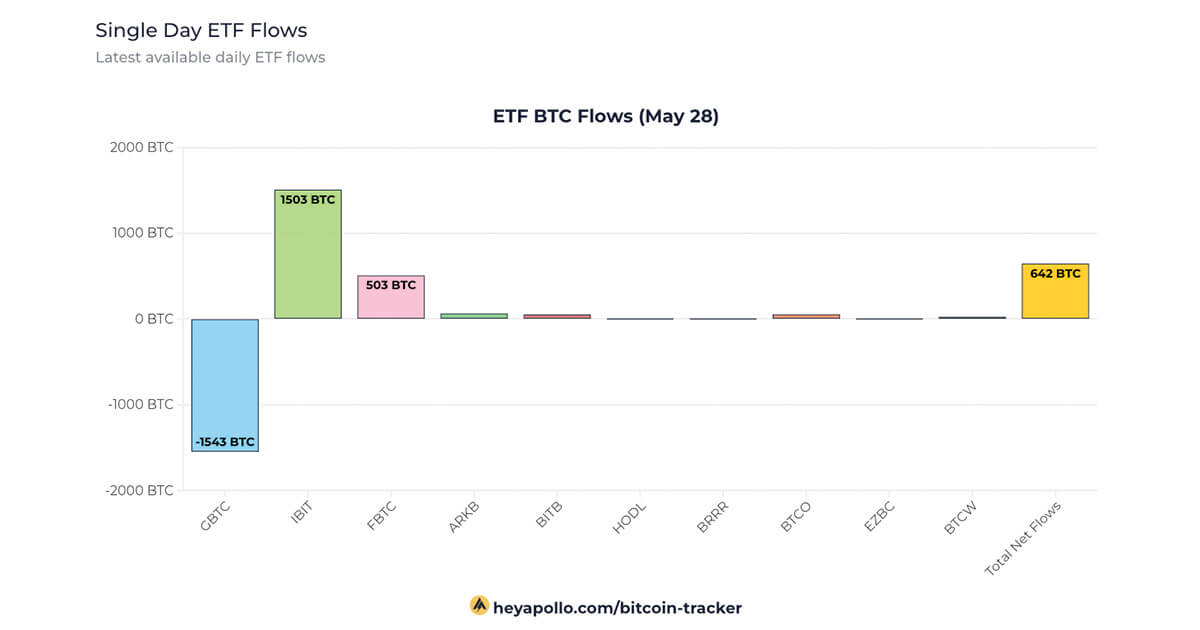Image resolution: width=1200 pixels, height=630 pixels.
Task: Open the heyapollo.com/bitcoin-tracker link
Action: (617, 607)
